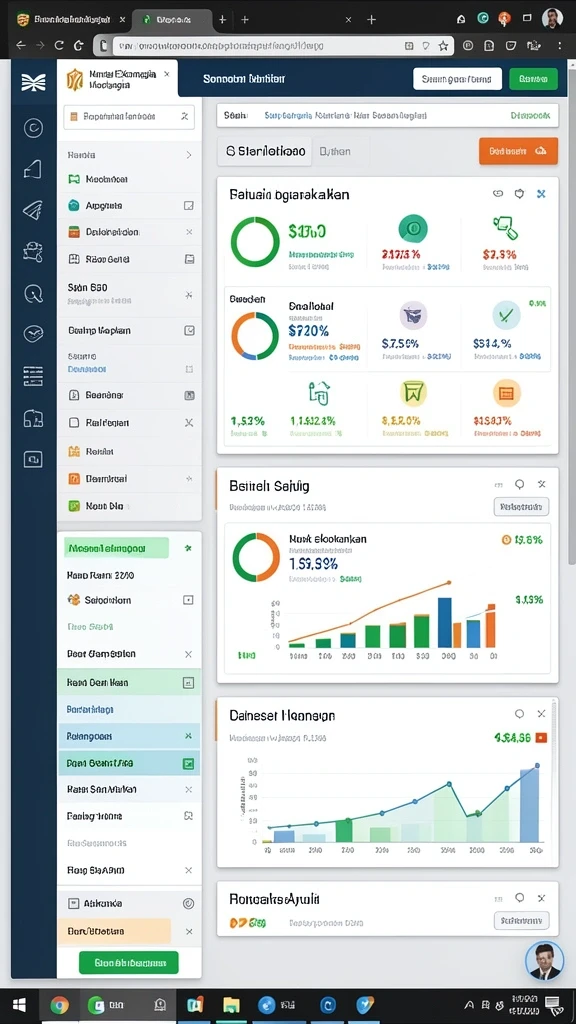Open the user avatar chat bubble
This screenshot has height=1024, width=576.
544,961
